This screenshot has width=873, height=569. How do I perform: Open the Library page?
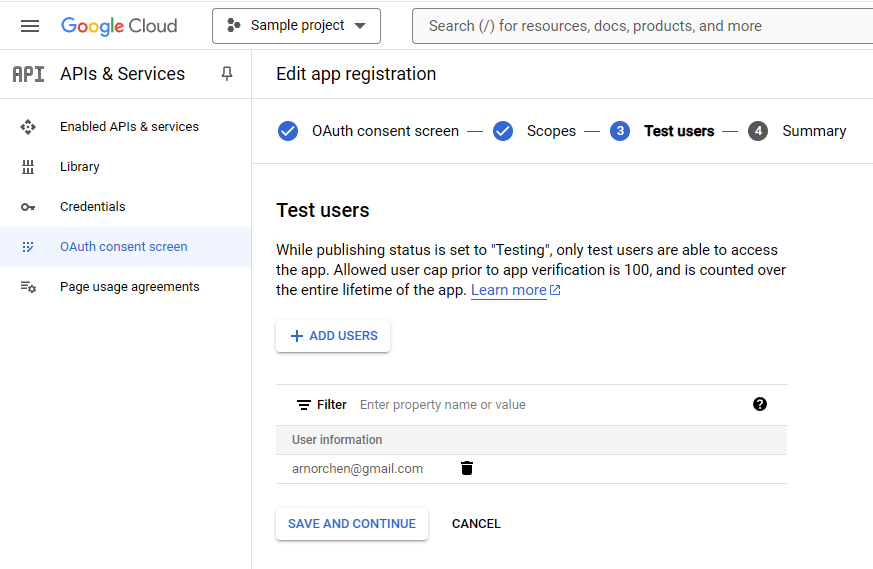[80, 166]
